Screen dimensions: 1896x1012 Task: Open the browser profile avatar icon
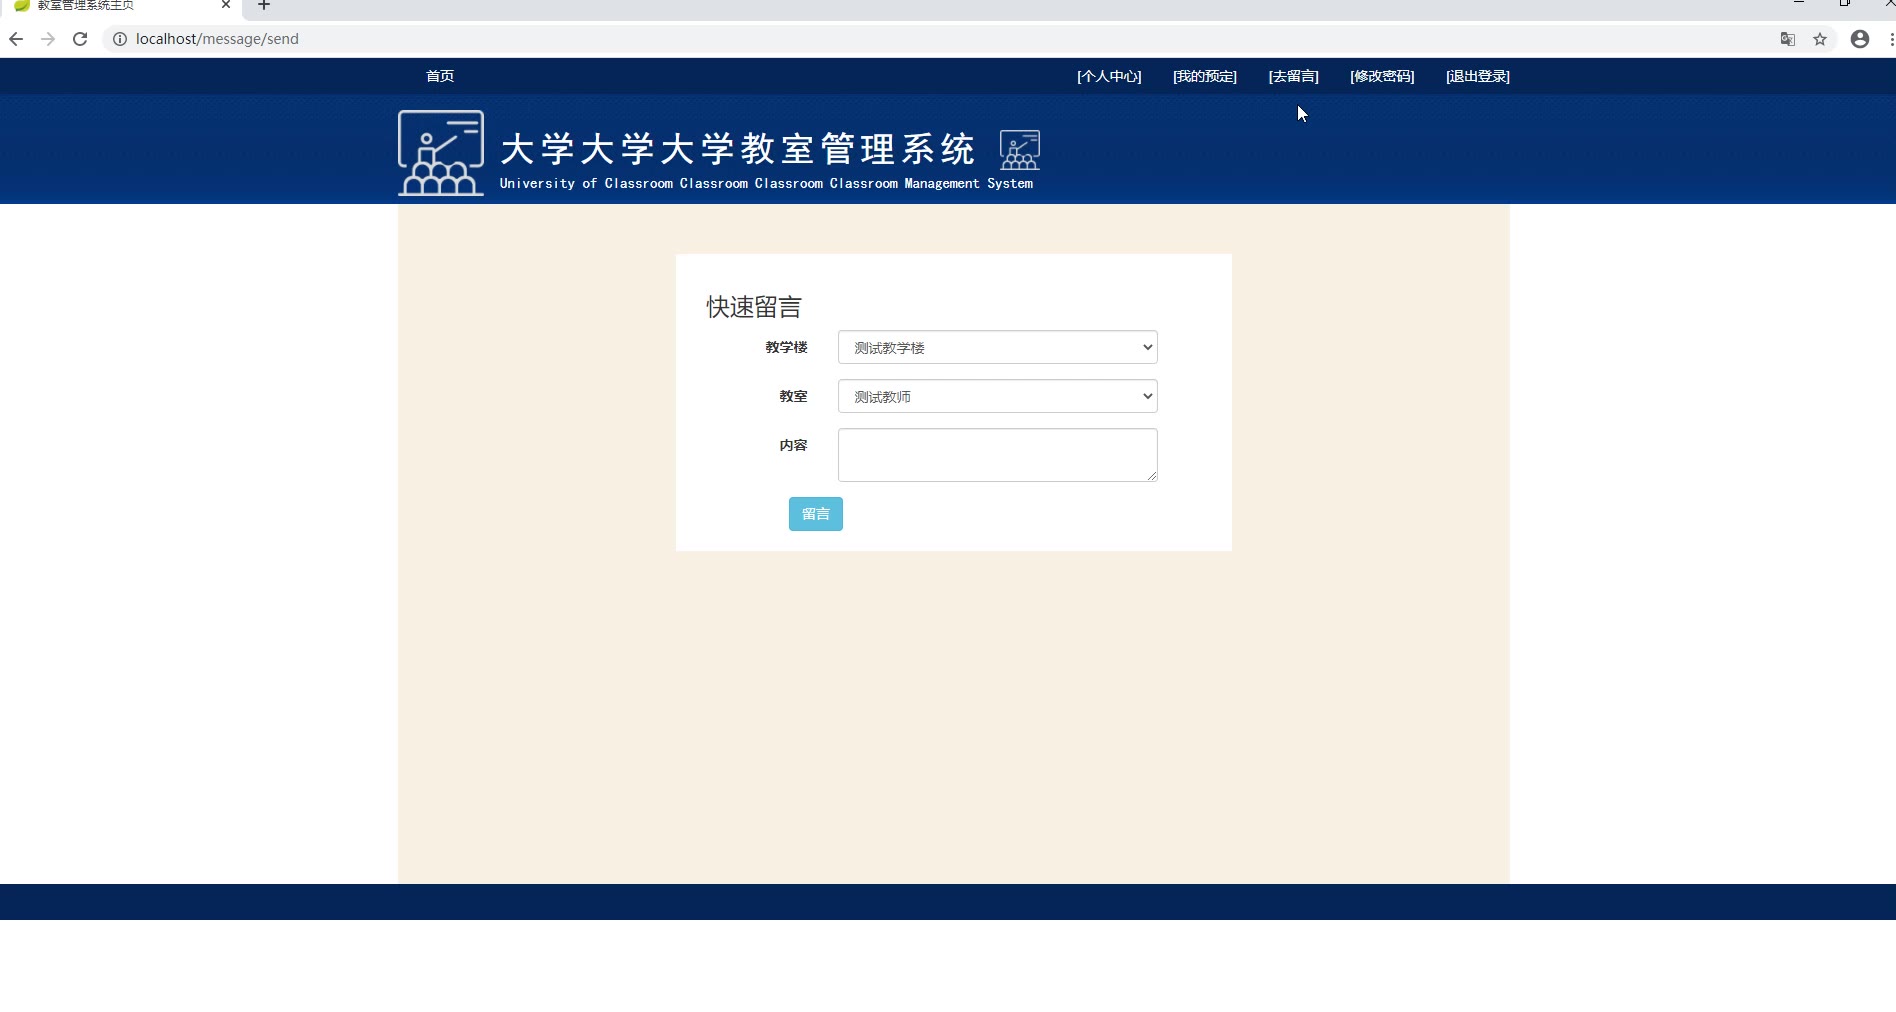(x=1860, y=39)
